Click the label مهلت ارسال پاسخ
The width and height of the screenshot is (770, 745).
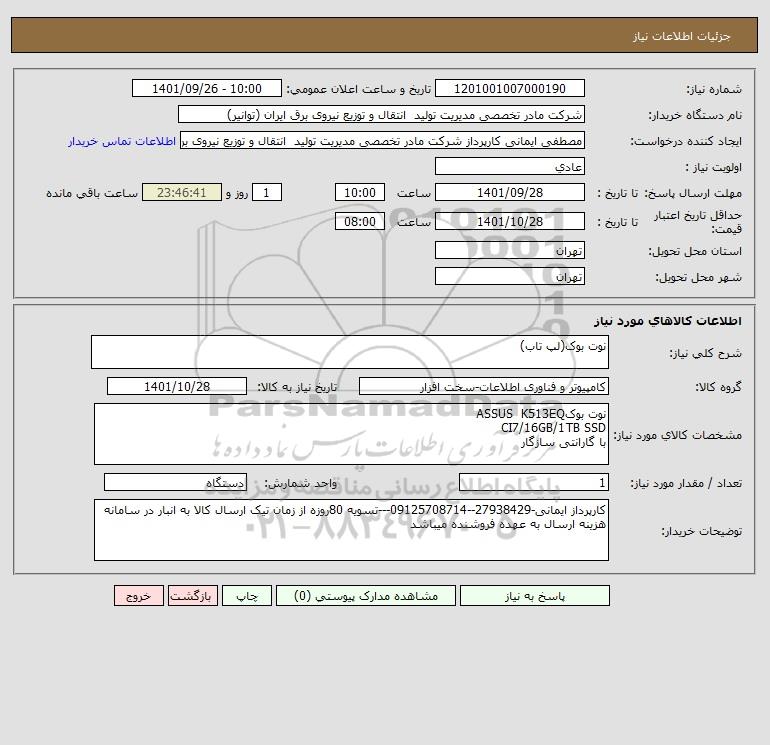692,193
